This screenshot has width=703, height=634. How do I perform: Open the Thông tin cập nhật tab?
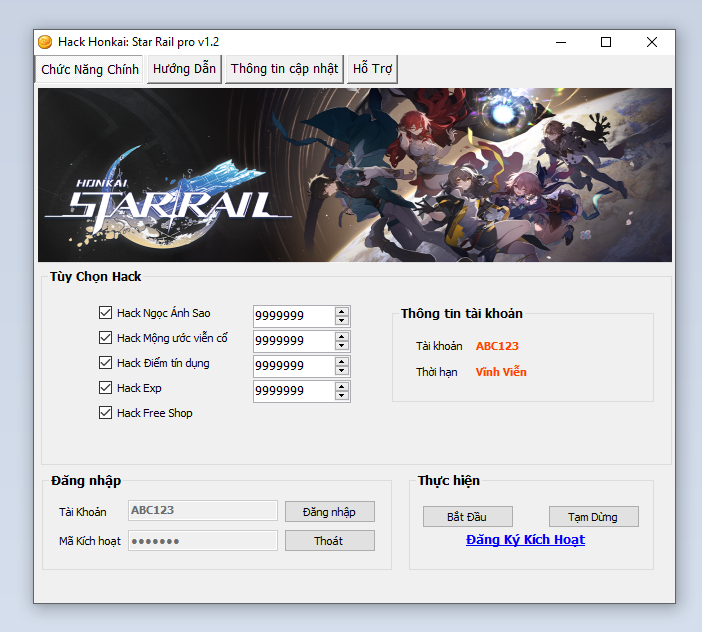pos(284,69)
